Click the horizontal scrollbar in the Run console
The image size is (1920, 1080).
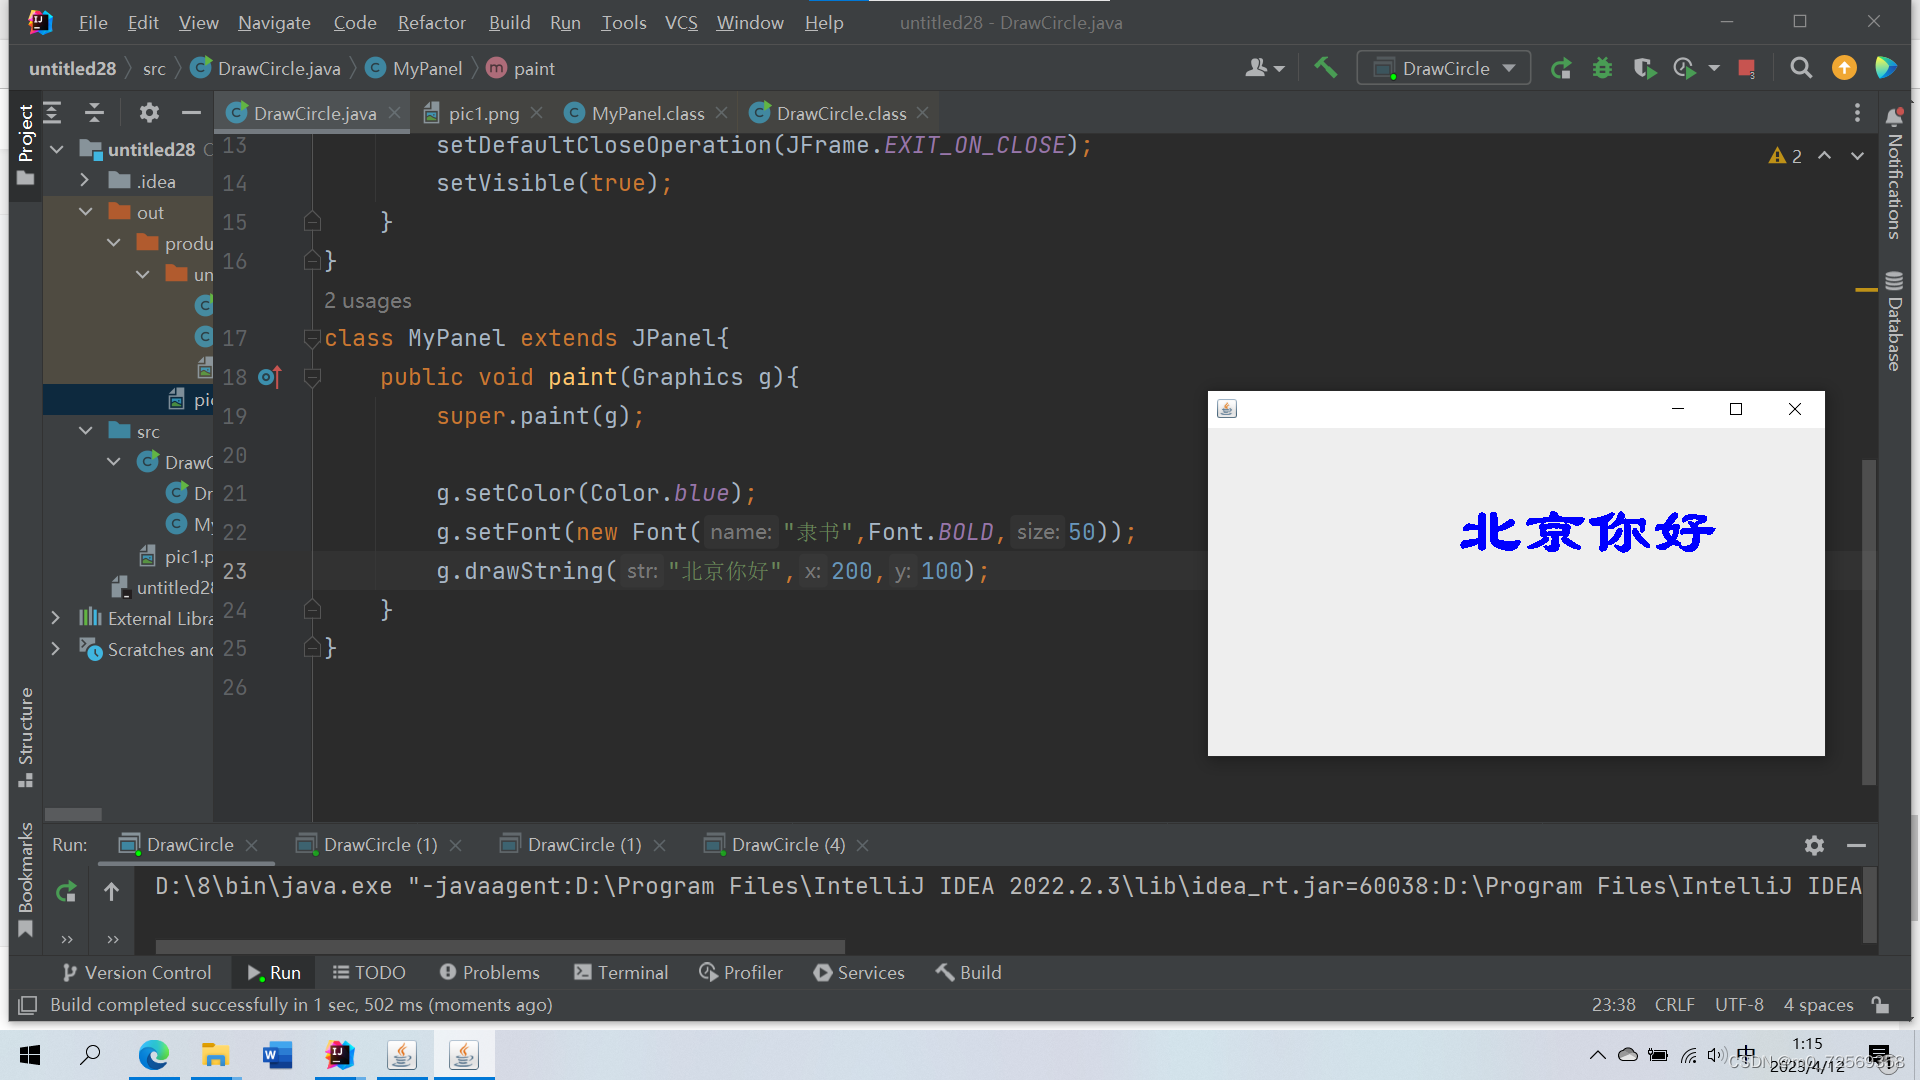(x=500, y=947)
